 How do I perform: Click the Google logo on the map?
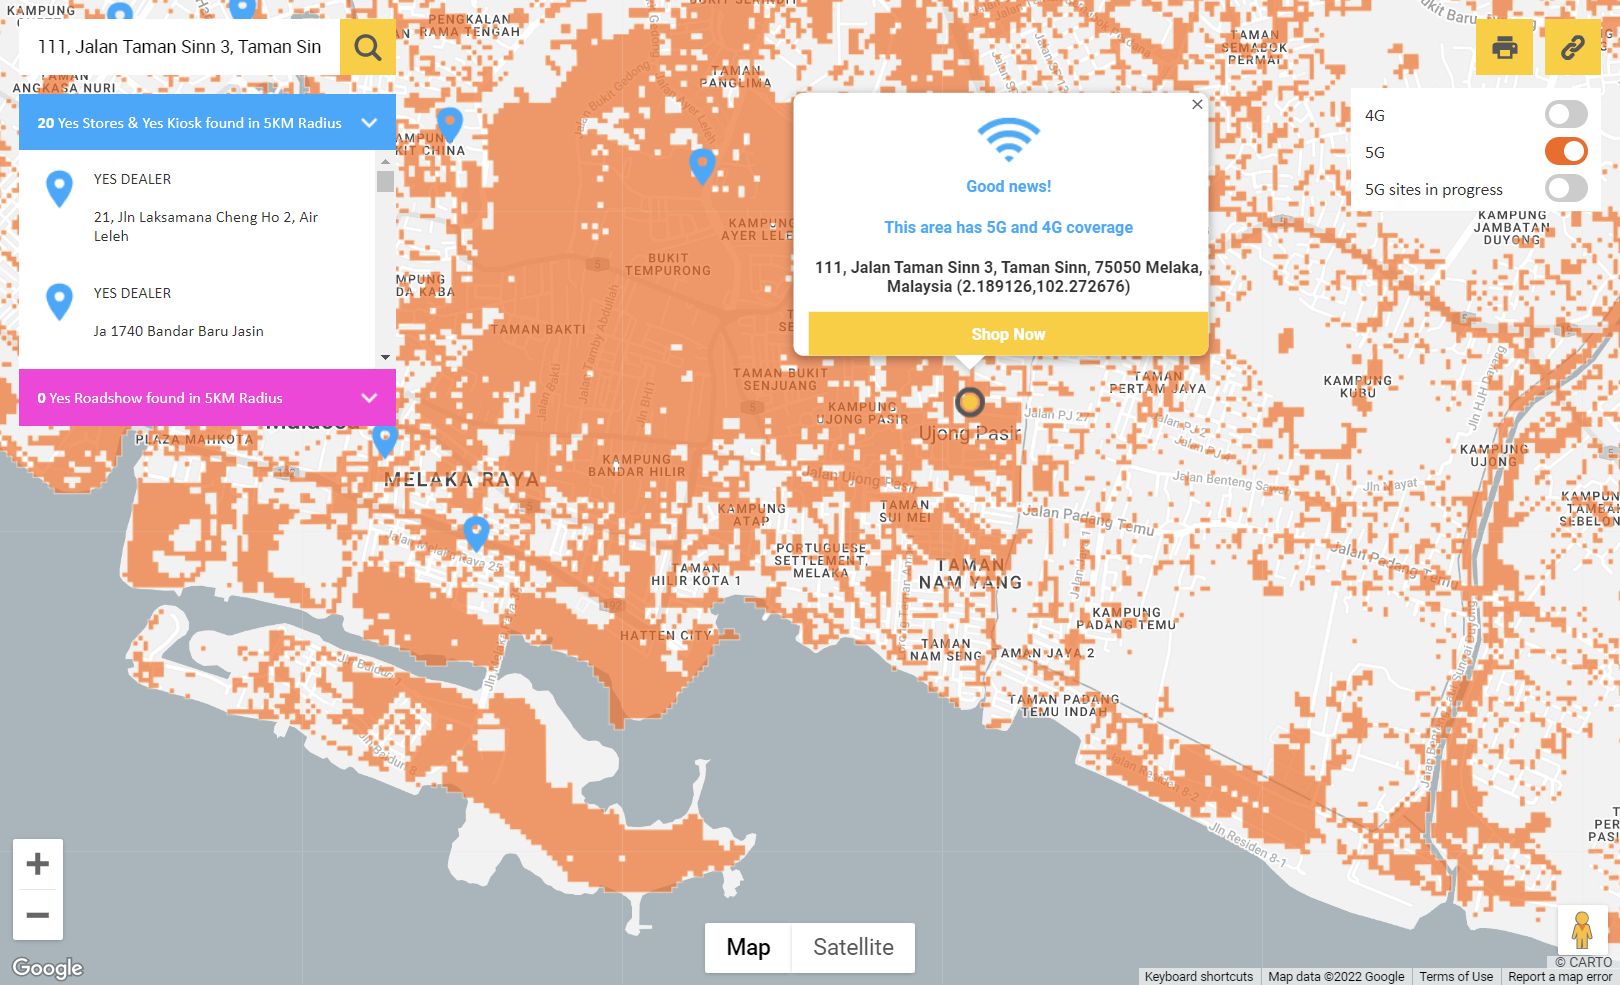pos(49,966)
